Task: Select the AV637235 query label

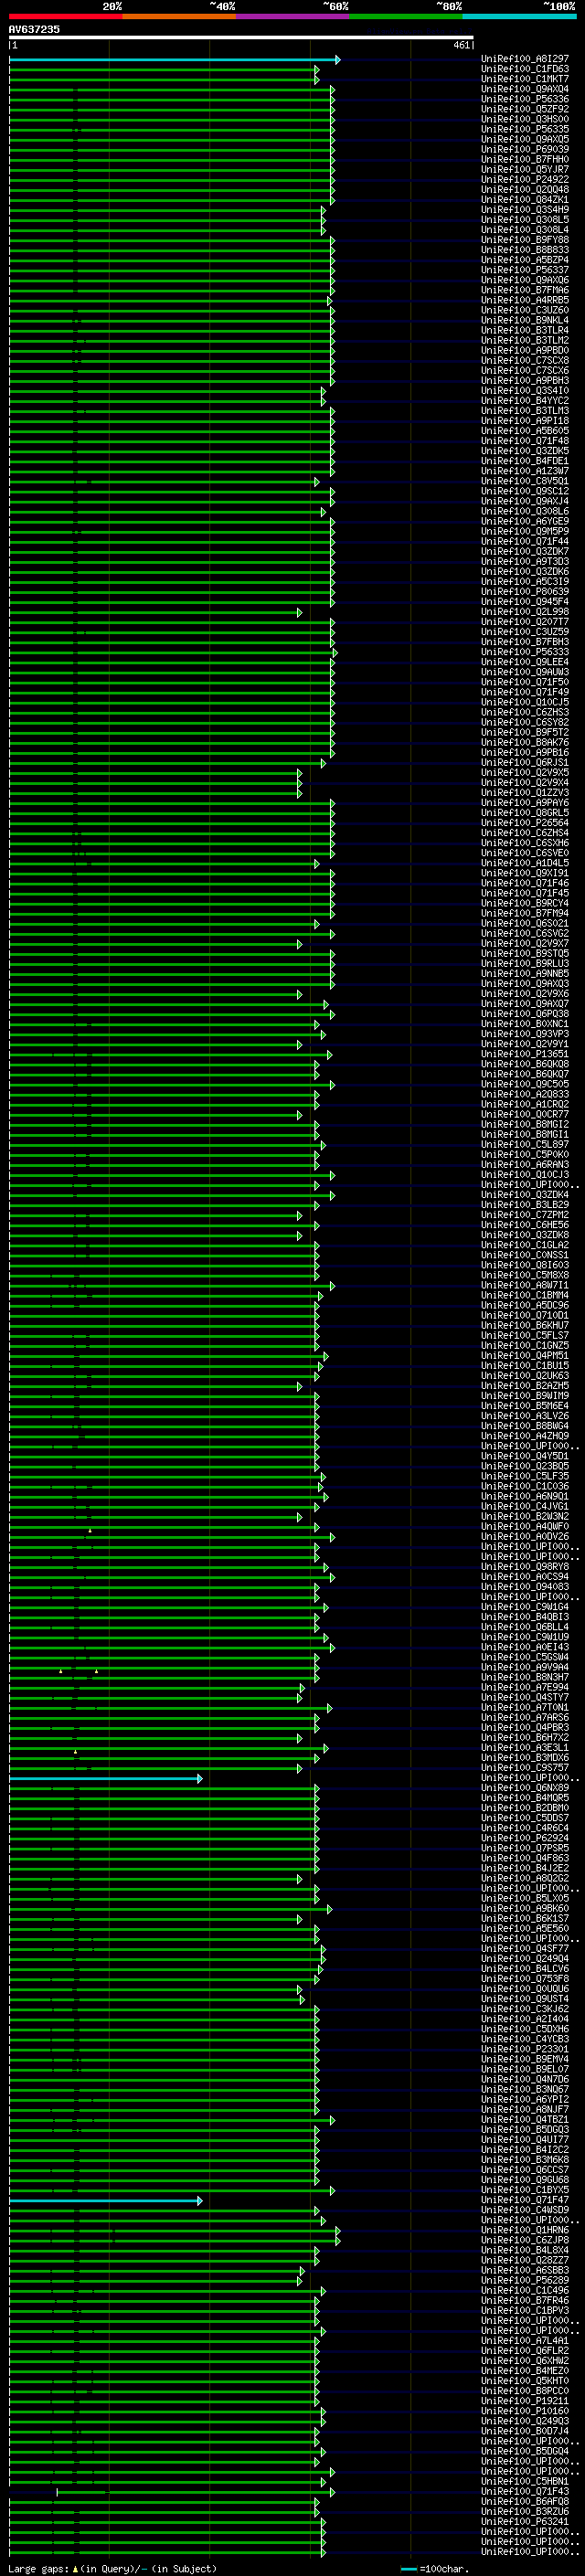Action: click(34, 29)
